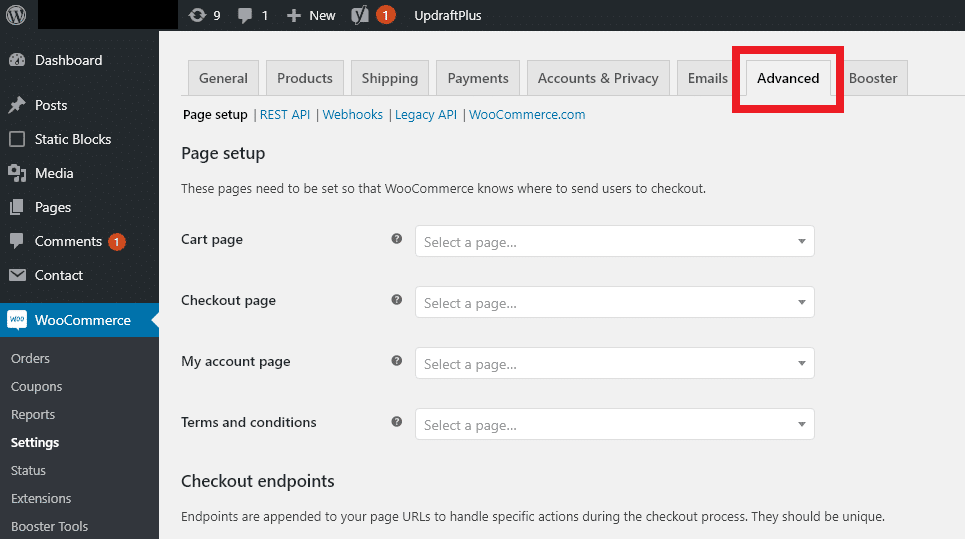This screenshot has width=965, height=539.
Task: Open the REST API link
Action: [x=285, y=114]
